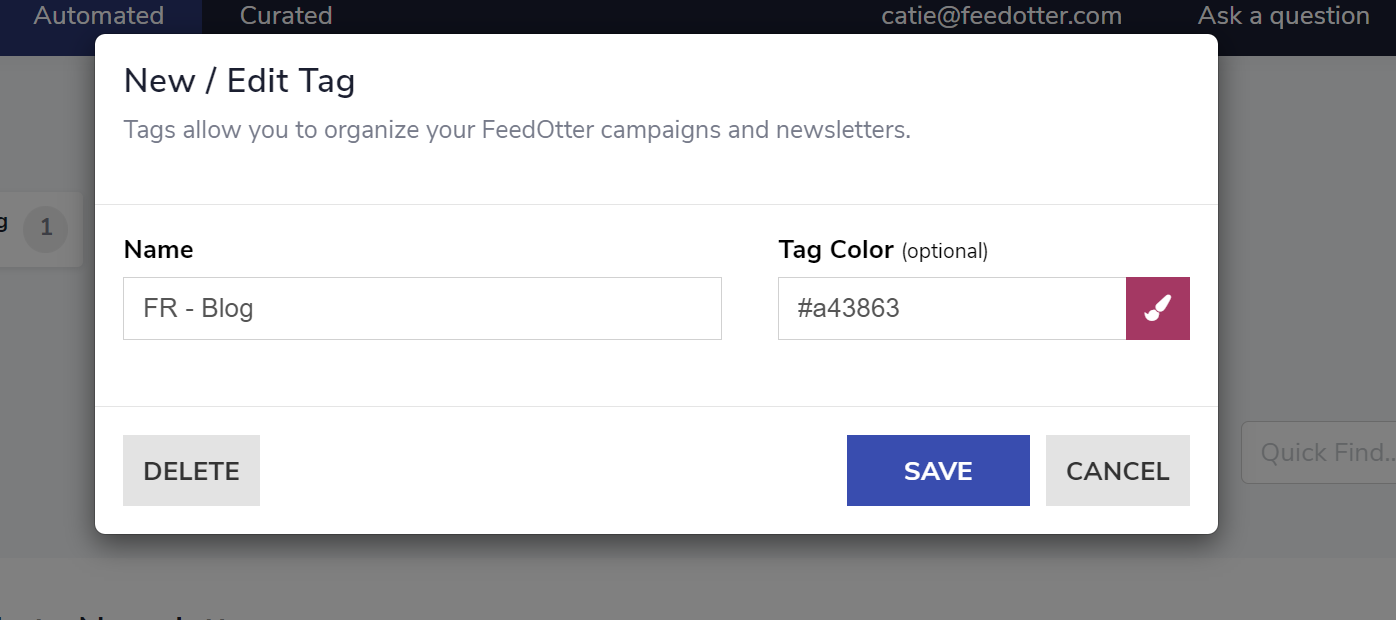Click the Name field label
Screen dimensions: 1396x620
tap(159, 249)
